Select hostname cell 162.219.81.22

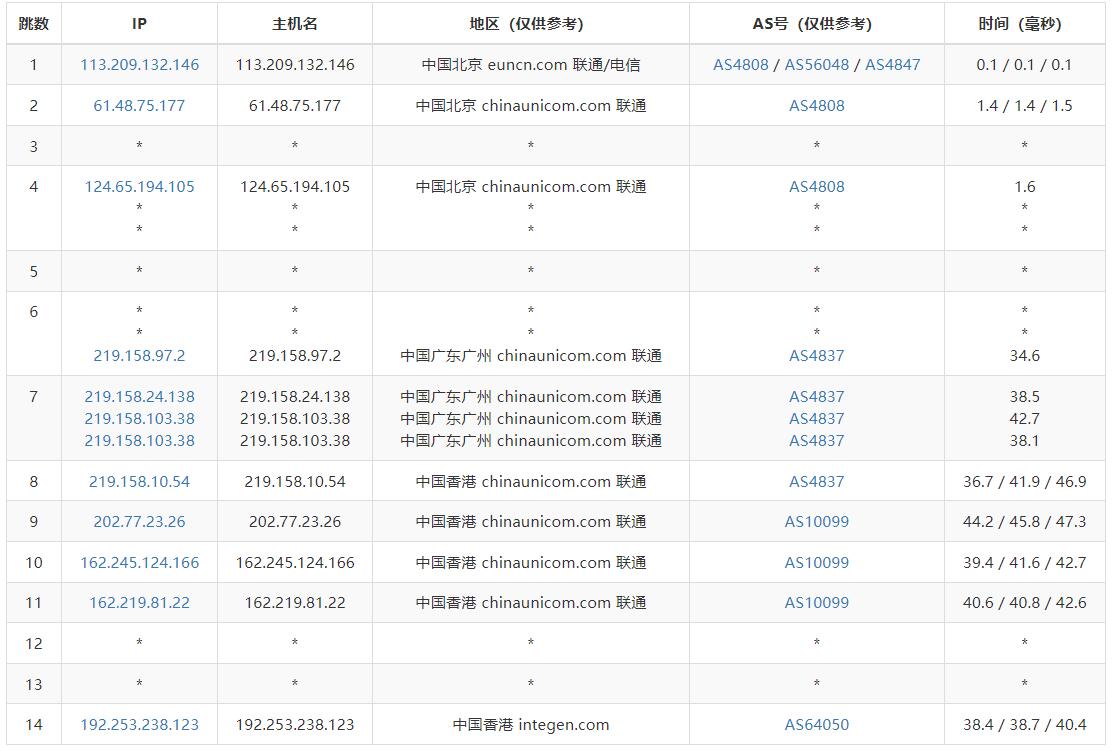coord(295,603)
